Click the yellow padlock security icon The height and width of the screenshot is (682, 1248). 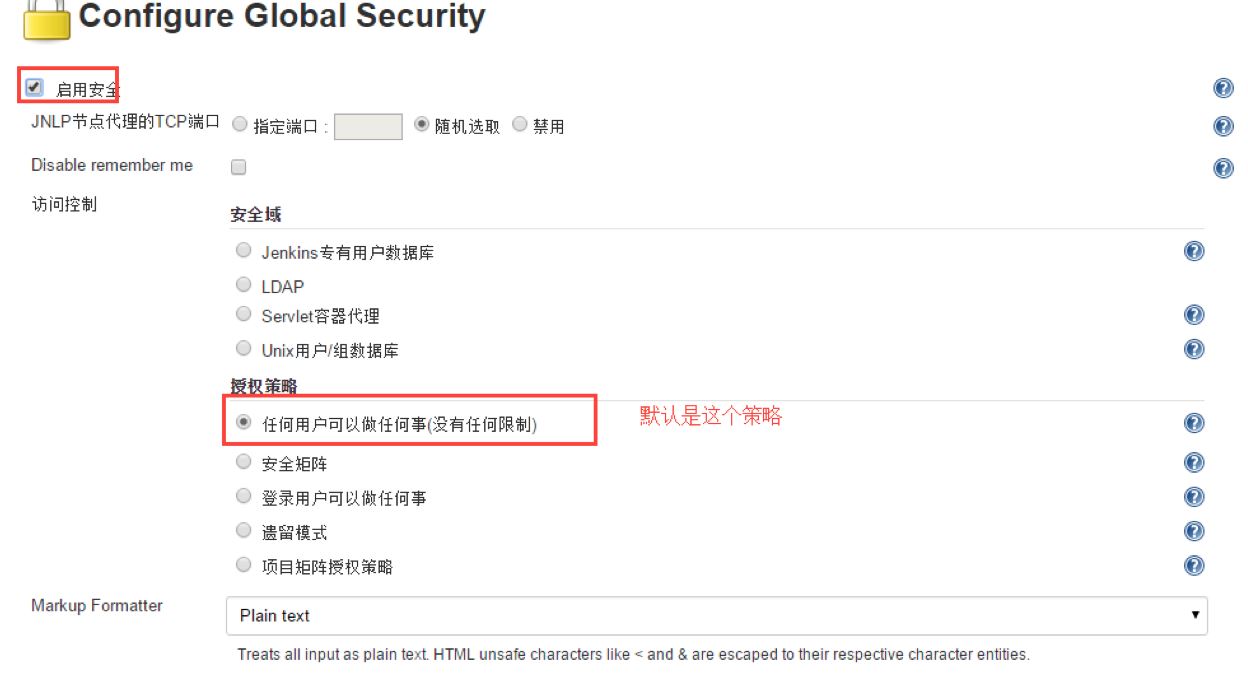click(x=46, y=20)
